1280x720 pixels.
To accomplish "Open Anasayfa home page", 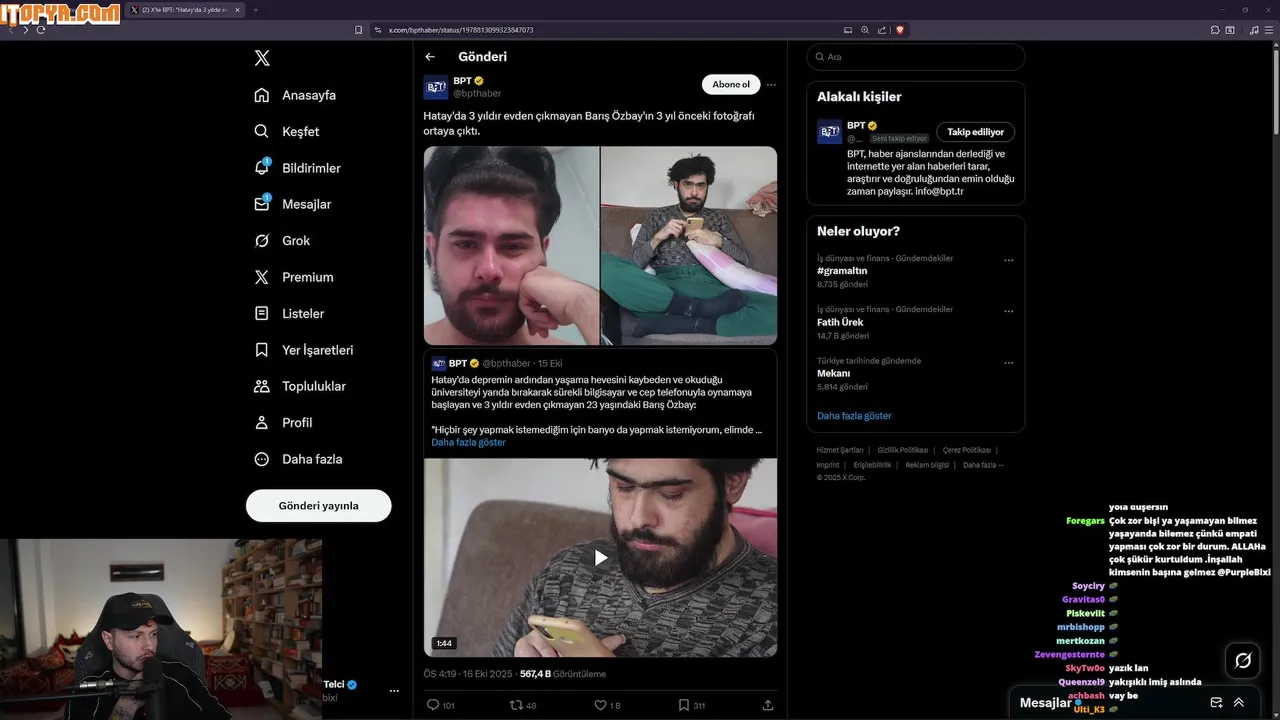I will coord(295,95).
